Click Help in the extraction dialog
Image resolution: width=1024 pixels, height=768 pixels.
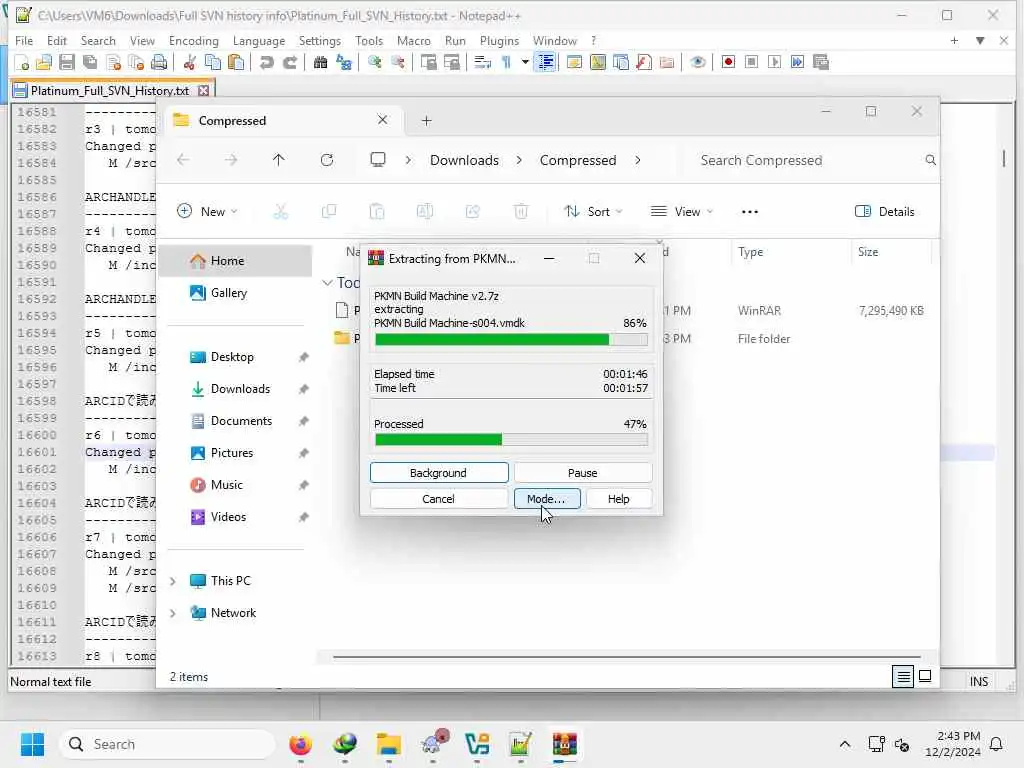click(618, 499)
